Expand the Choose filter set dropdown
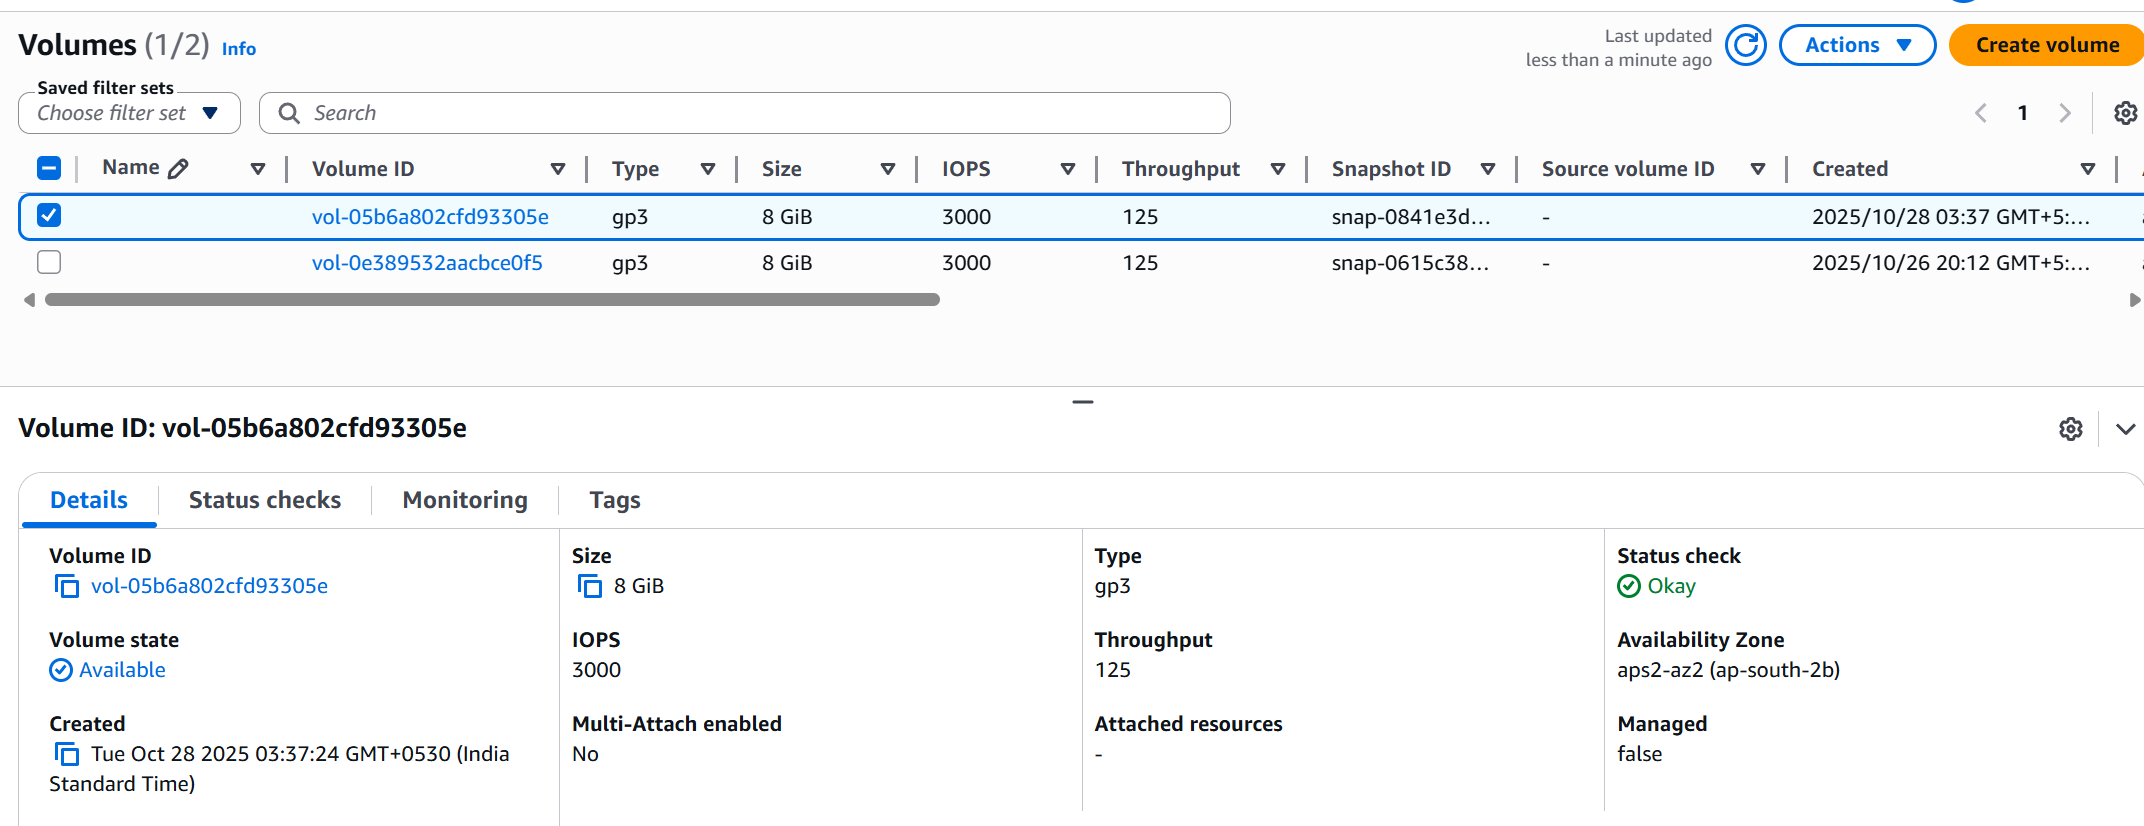 click(x=129, y=113)
